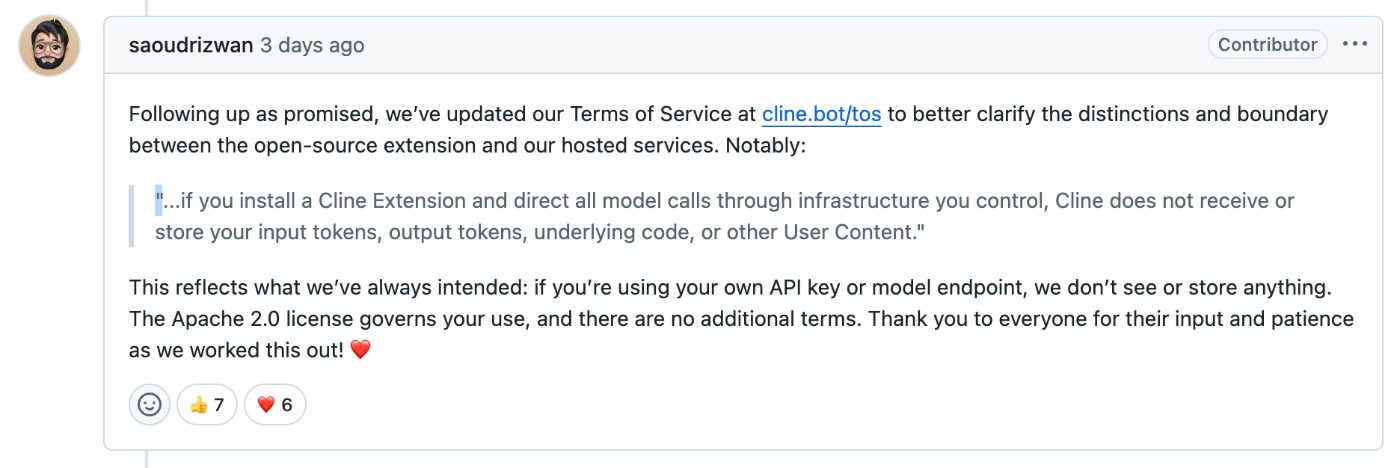Screen dimensions: 1400x468
Task: Toggle the thumbs-up reaction with 7 votes
Action: click(207, 405)
